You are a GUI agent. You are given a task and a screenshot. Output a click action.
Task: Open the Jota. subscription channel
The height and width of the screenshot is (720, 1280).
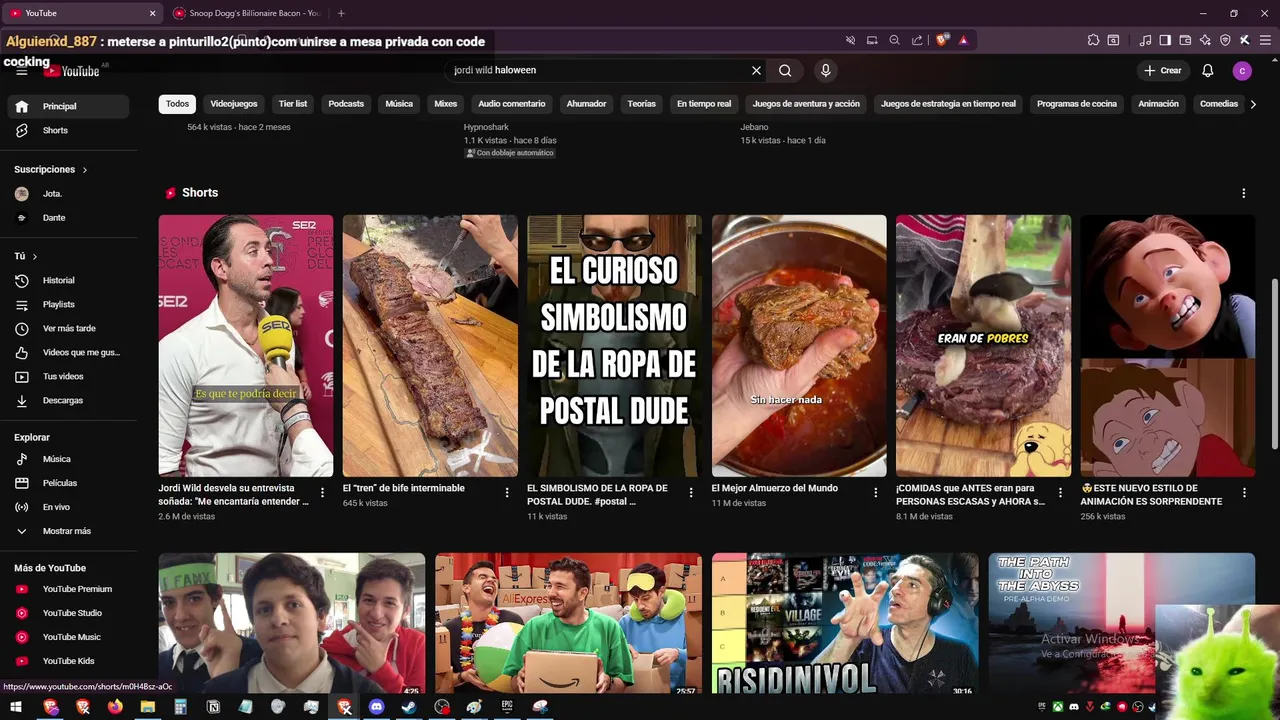68,193
